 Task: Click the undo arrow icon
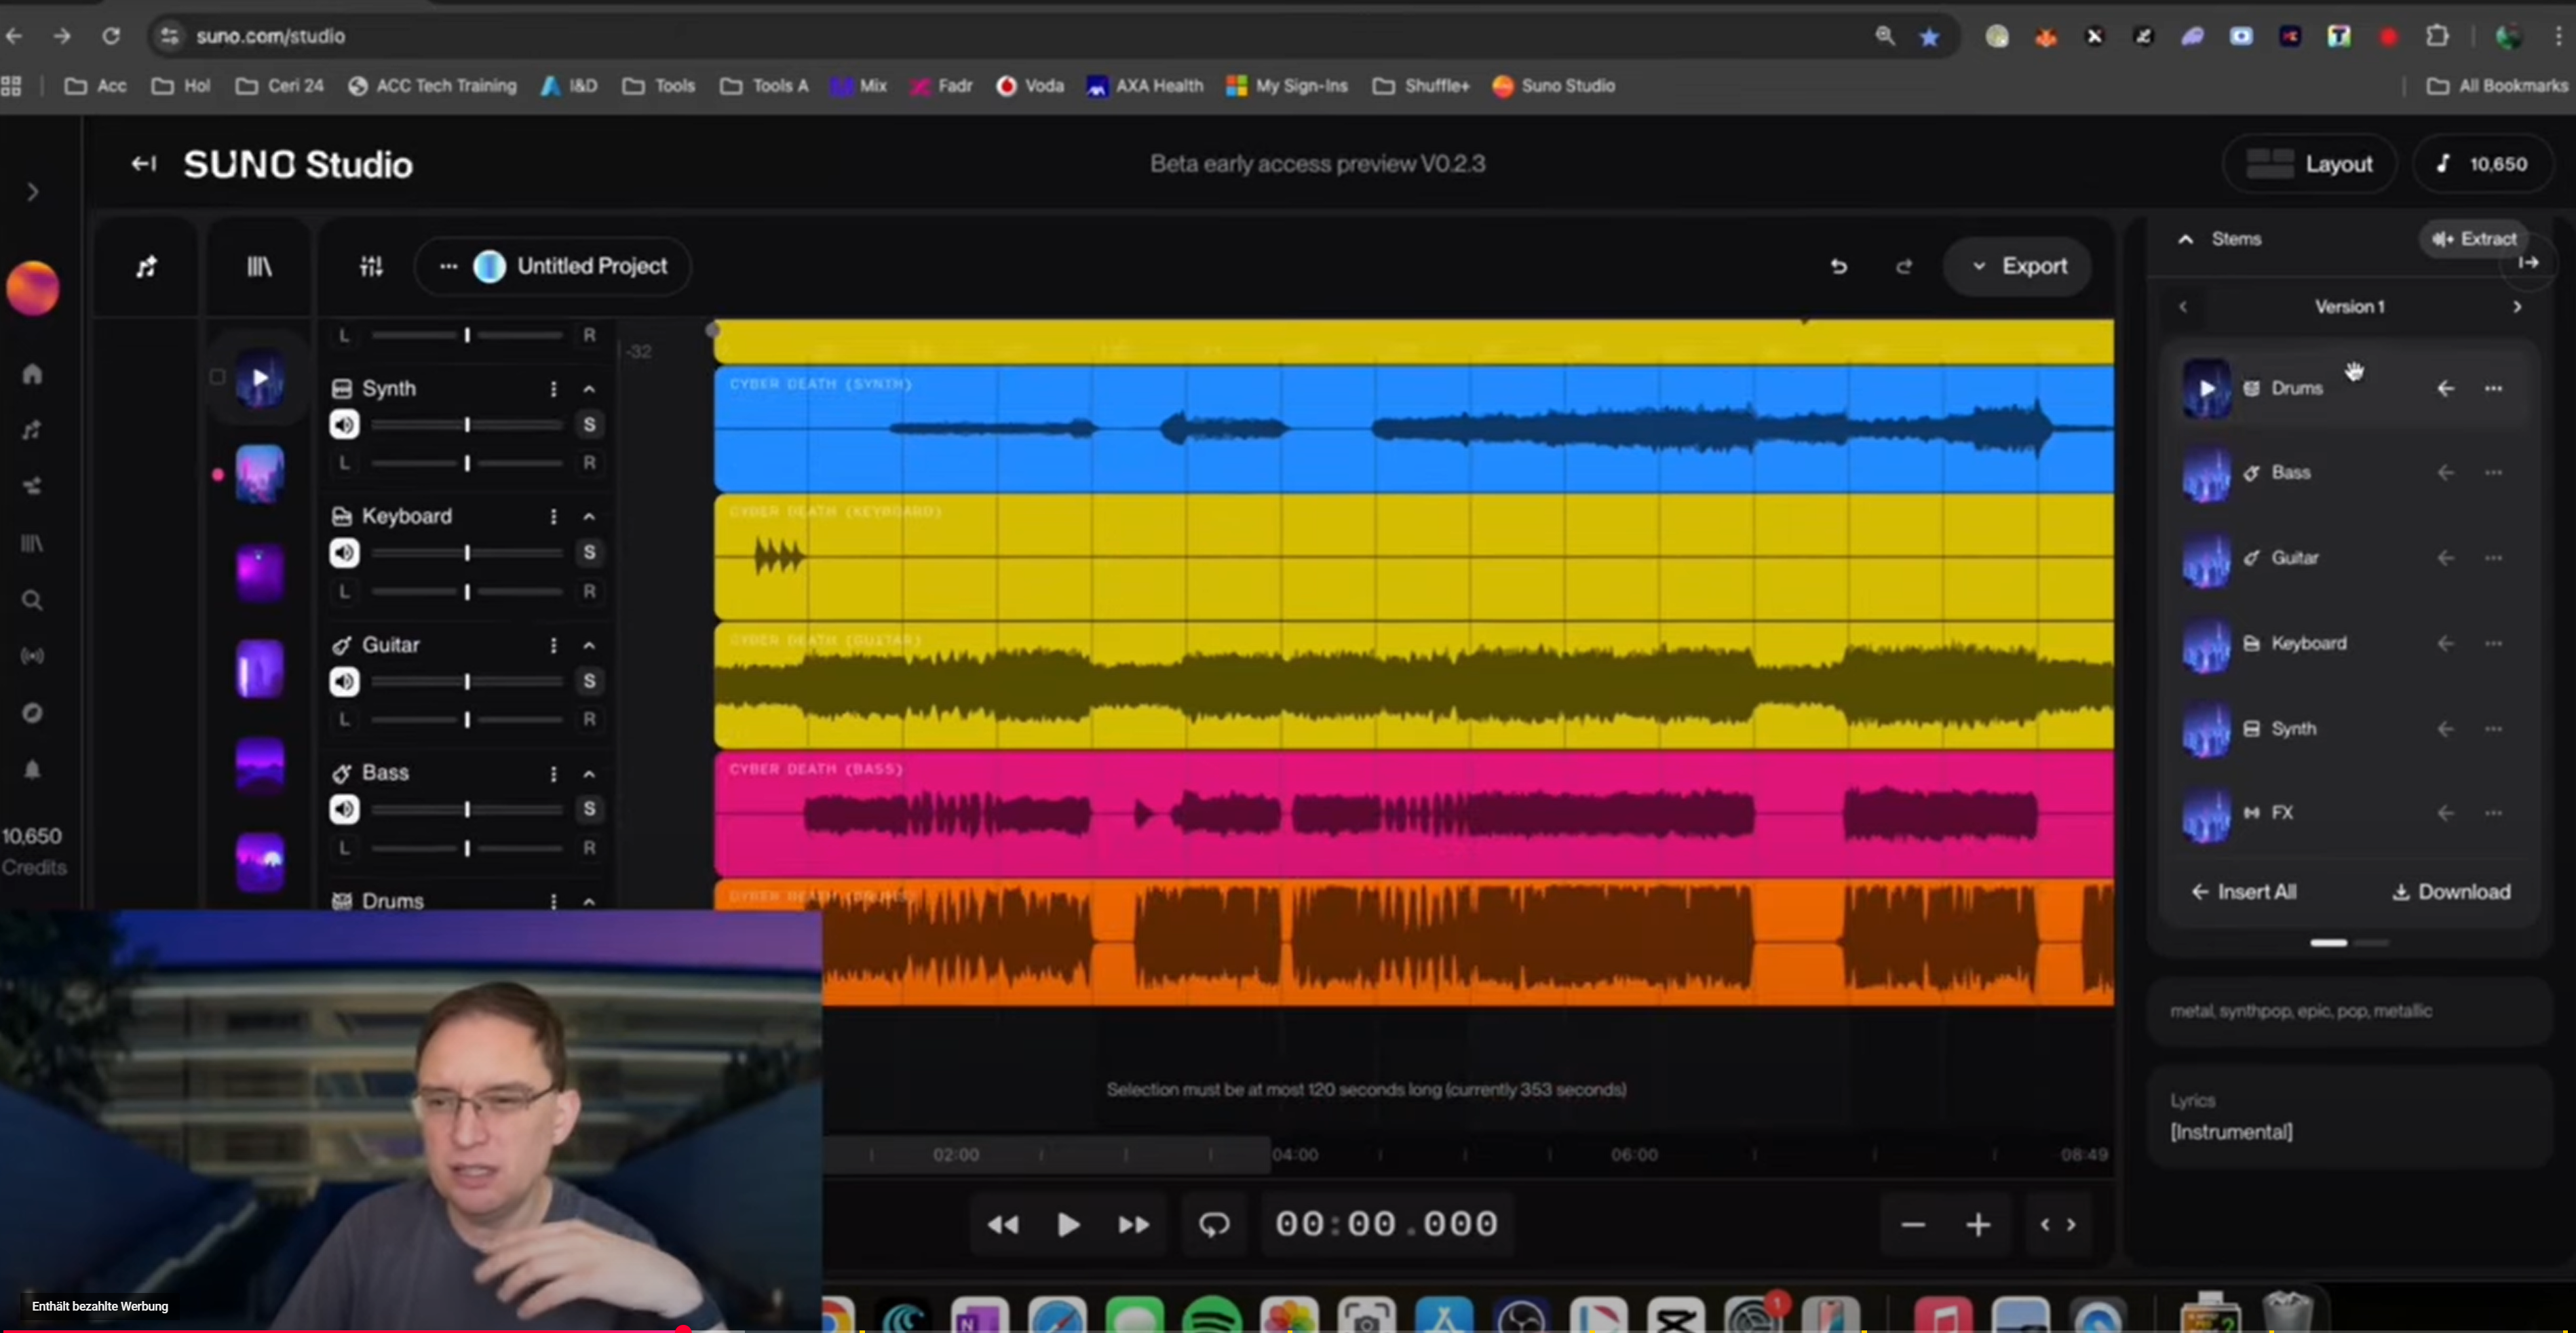[1838, 266]
